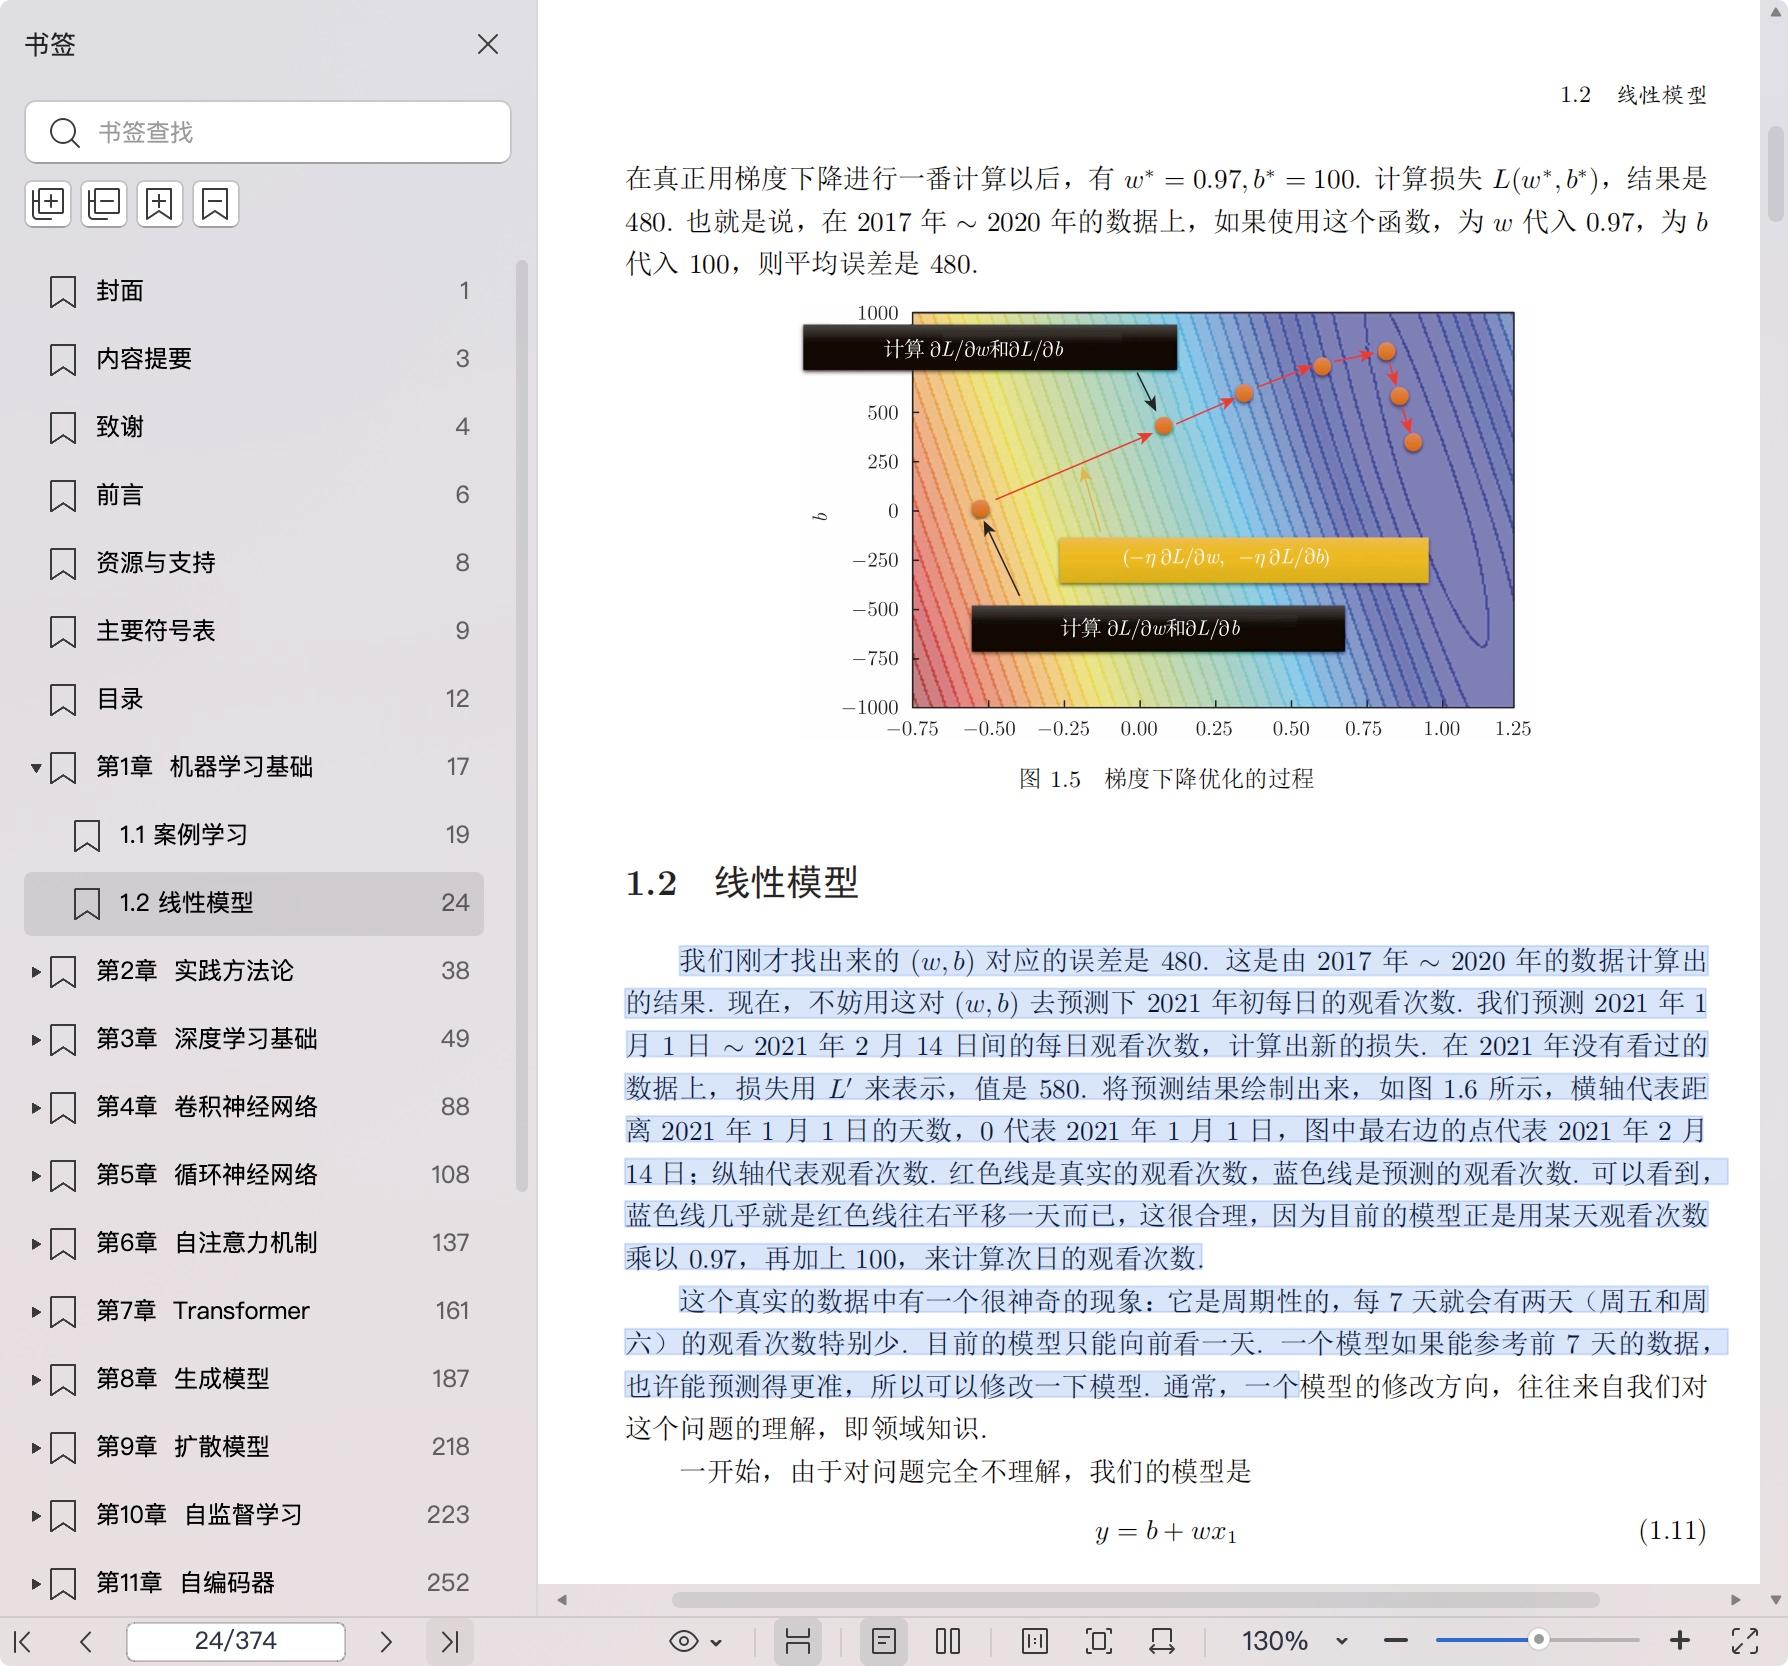The height and width of the screenshot is (1666, 1788).
Task: Click equation number (1.11)
Action: click(1672, 1531)
